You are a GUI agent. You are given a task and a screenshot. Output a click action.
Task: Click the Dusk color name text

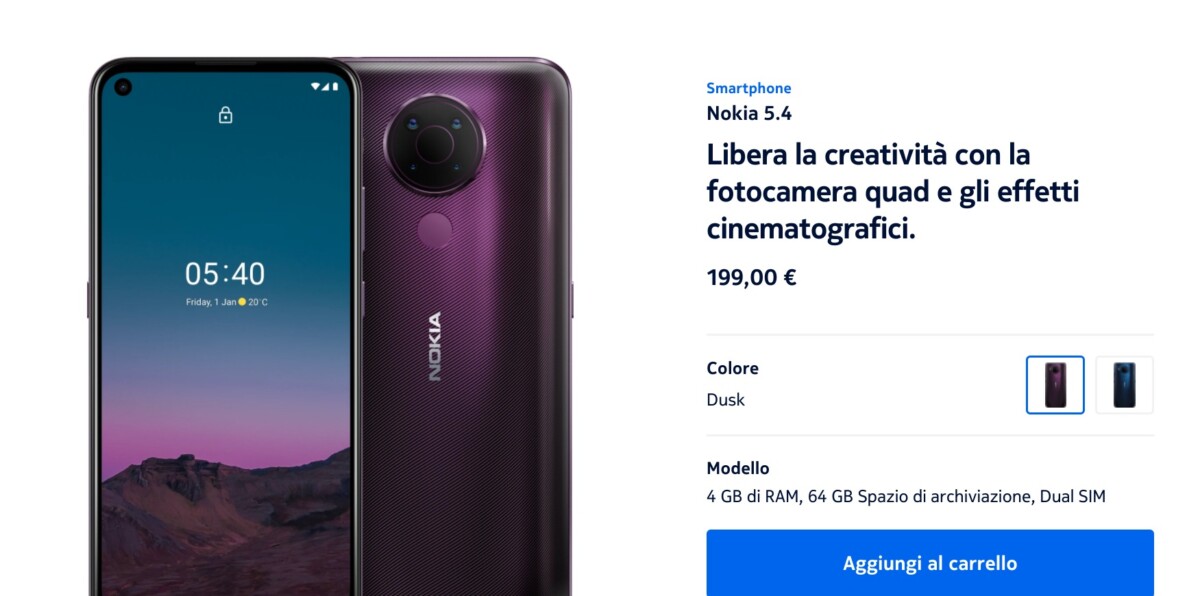click(x=726, y=400)
